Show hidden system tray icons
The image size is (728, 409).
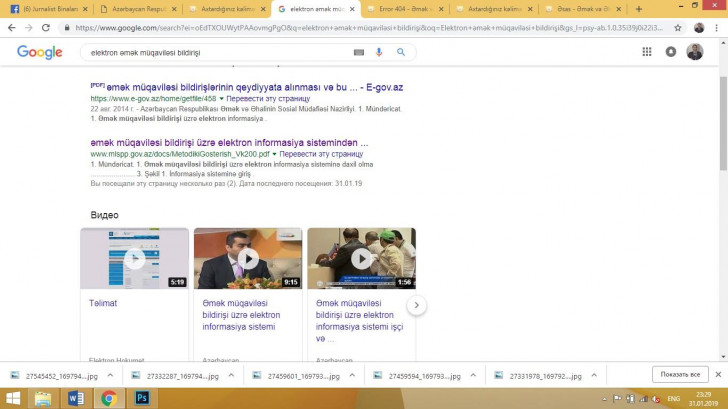[604, 399]
